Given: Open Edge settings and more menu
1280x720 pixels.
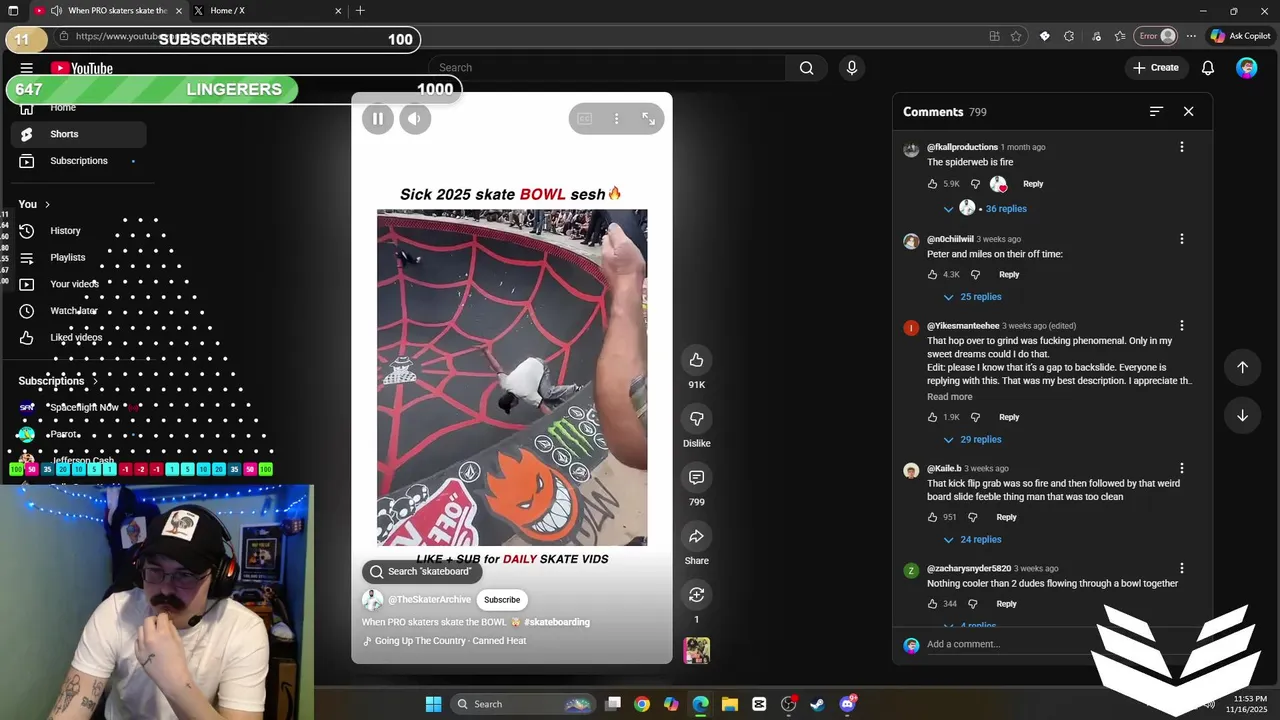Looking at the screenshot, I should (x=1191, y=36).
